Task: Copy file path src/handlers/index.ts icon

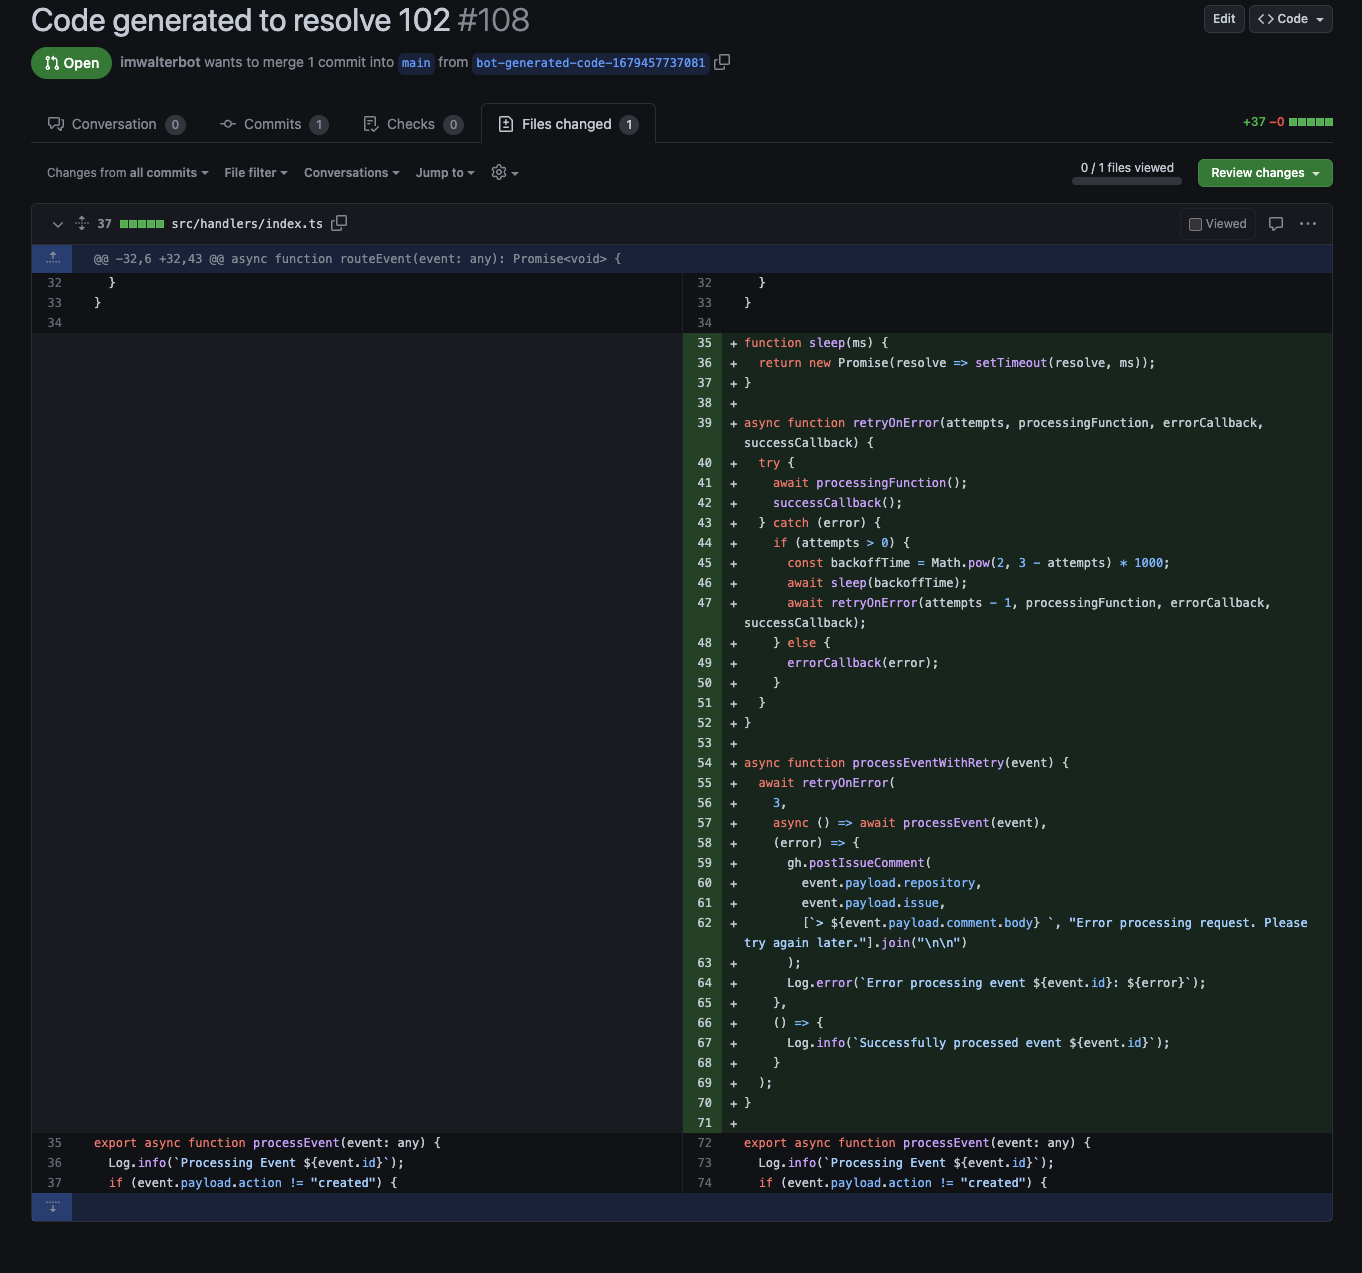Action: [x=339, y=223]
